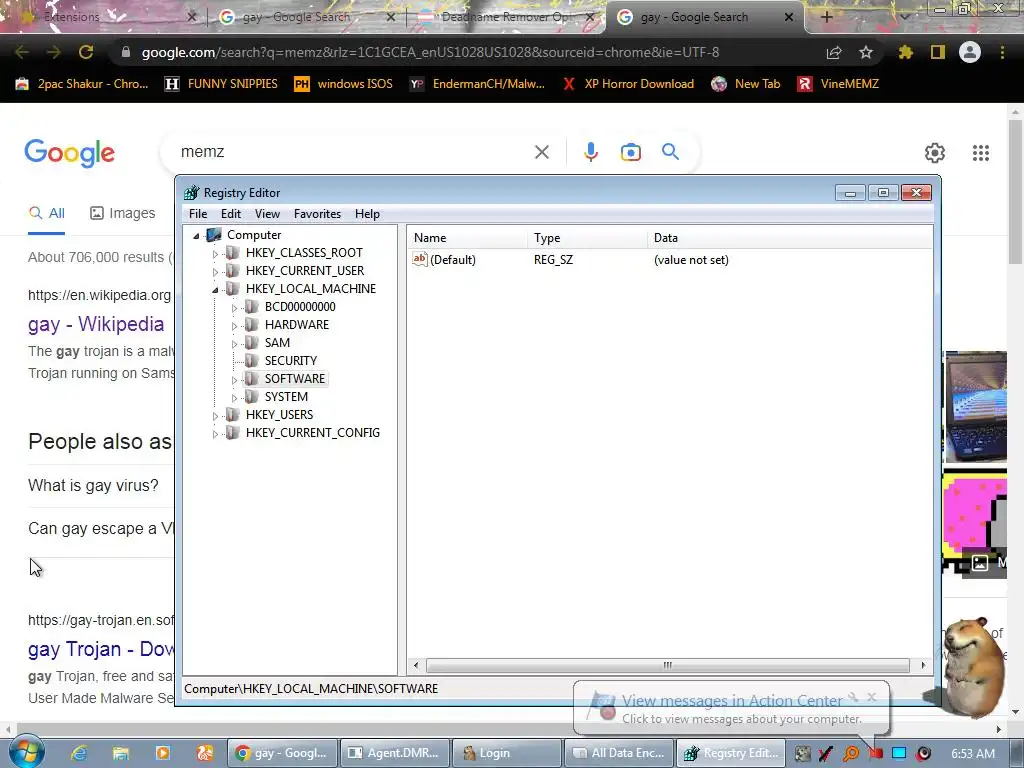
Task: Expand HKEY_USERS tree node
Action: (x=215, y=415)
